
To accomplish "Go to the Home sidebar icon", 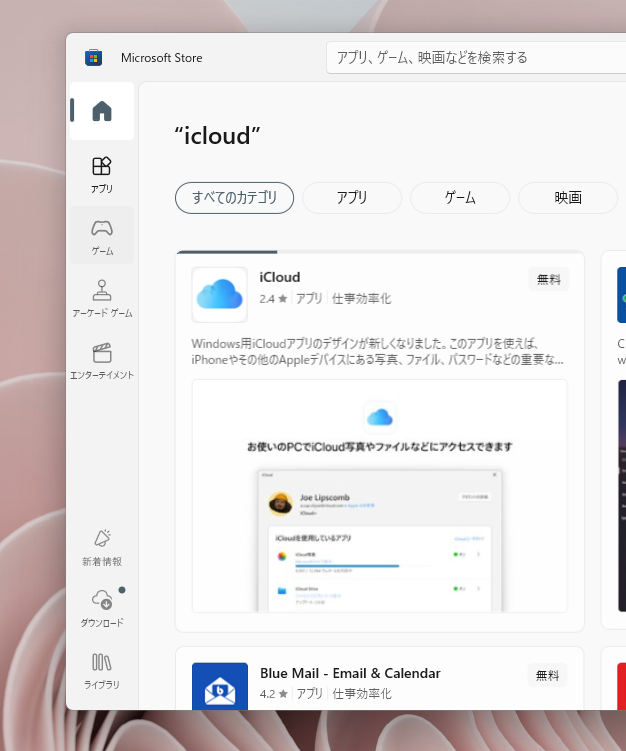I will (x=102, y=111).
